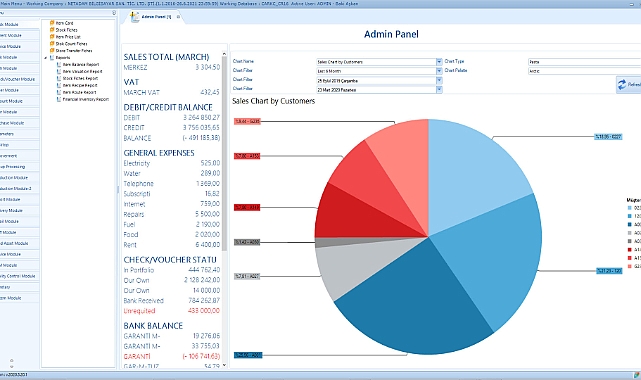Open the Check/Voucher Module in the sidebar
The height and width of the screenshot is (380, 641).
(x=19, y=79)
